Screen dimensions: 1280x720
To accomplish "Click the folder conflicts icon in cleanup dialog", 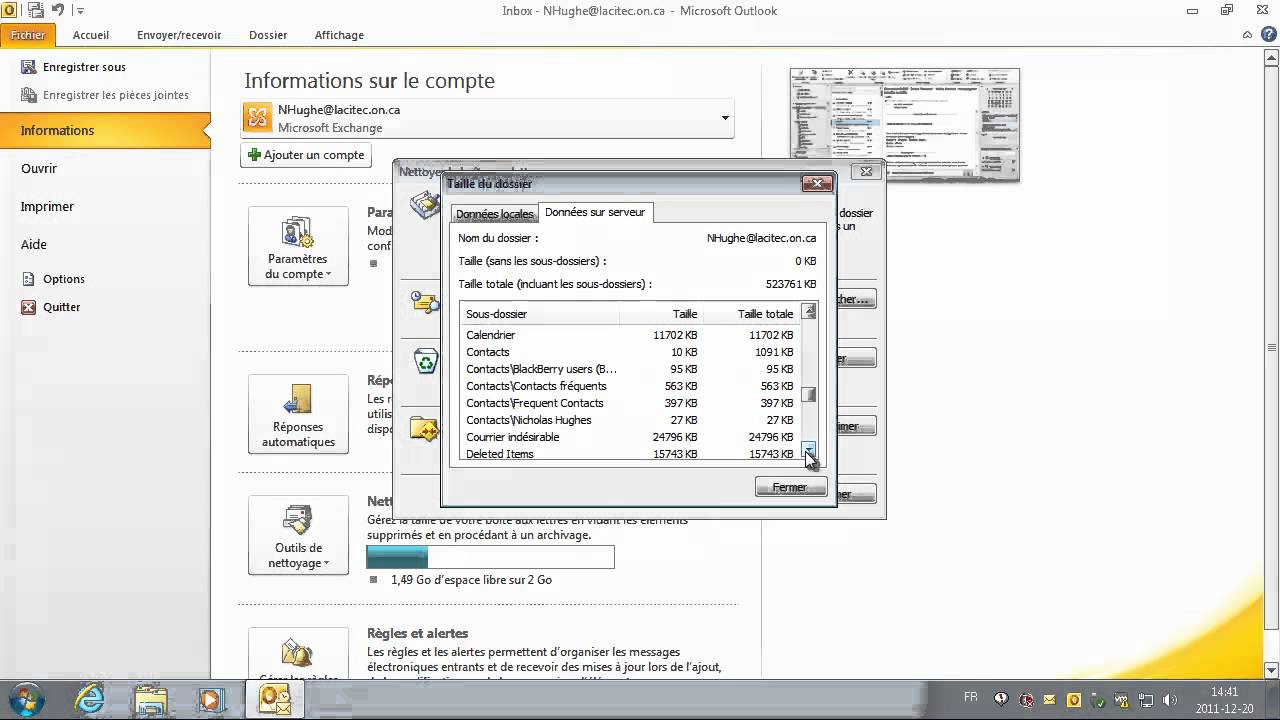I will pos(425,430).
